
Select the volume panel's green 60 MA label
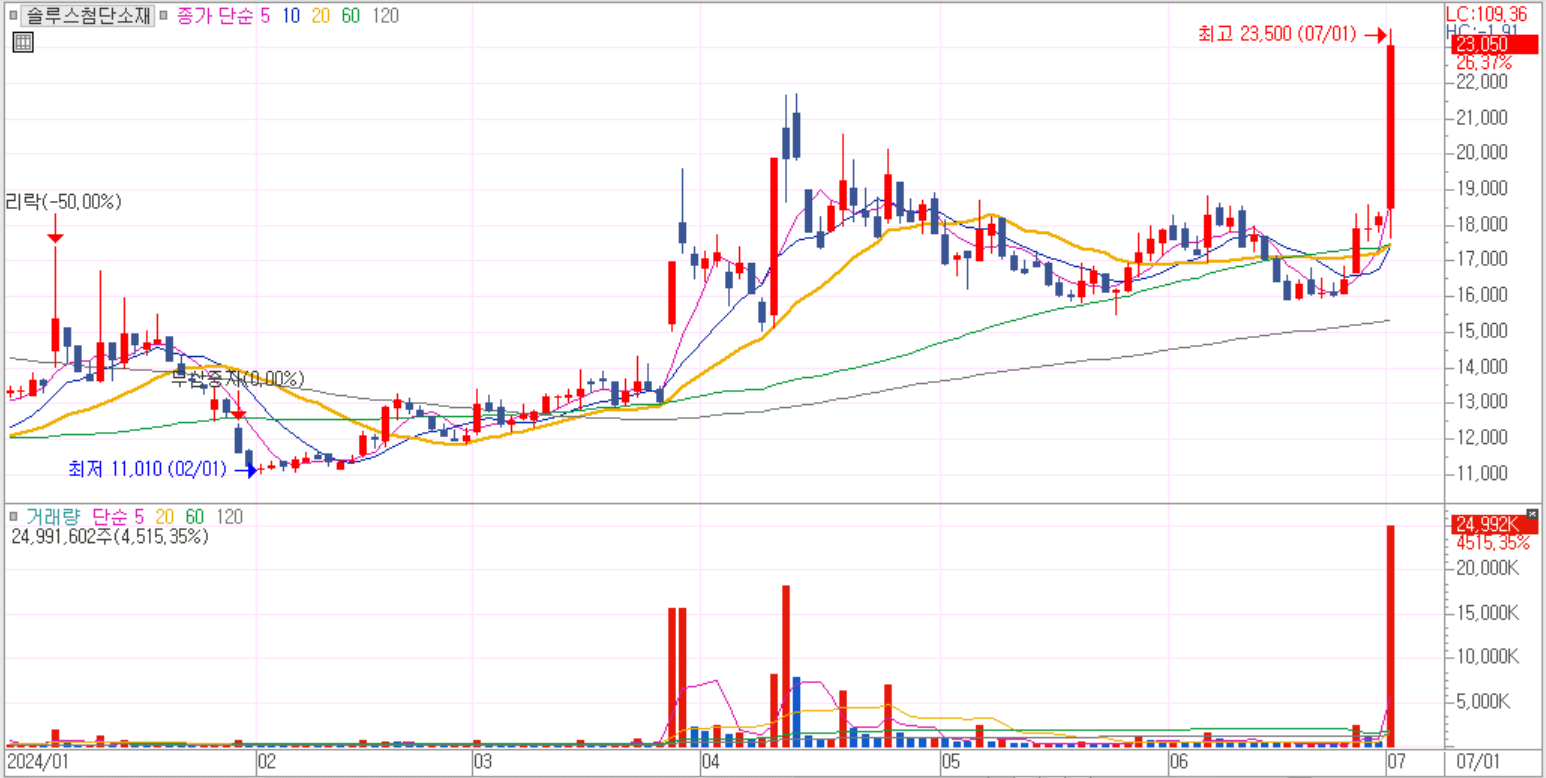coord(195,517)
